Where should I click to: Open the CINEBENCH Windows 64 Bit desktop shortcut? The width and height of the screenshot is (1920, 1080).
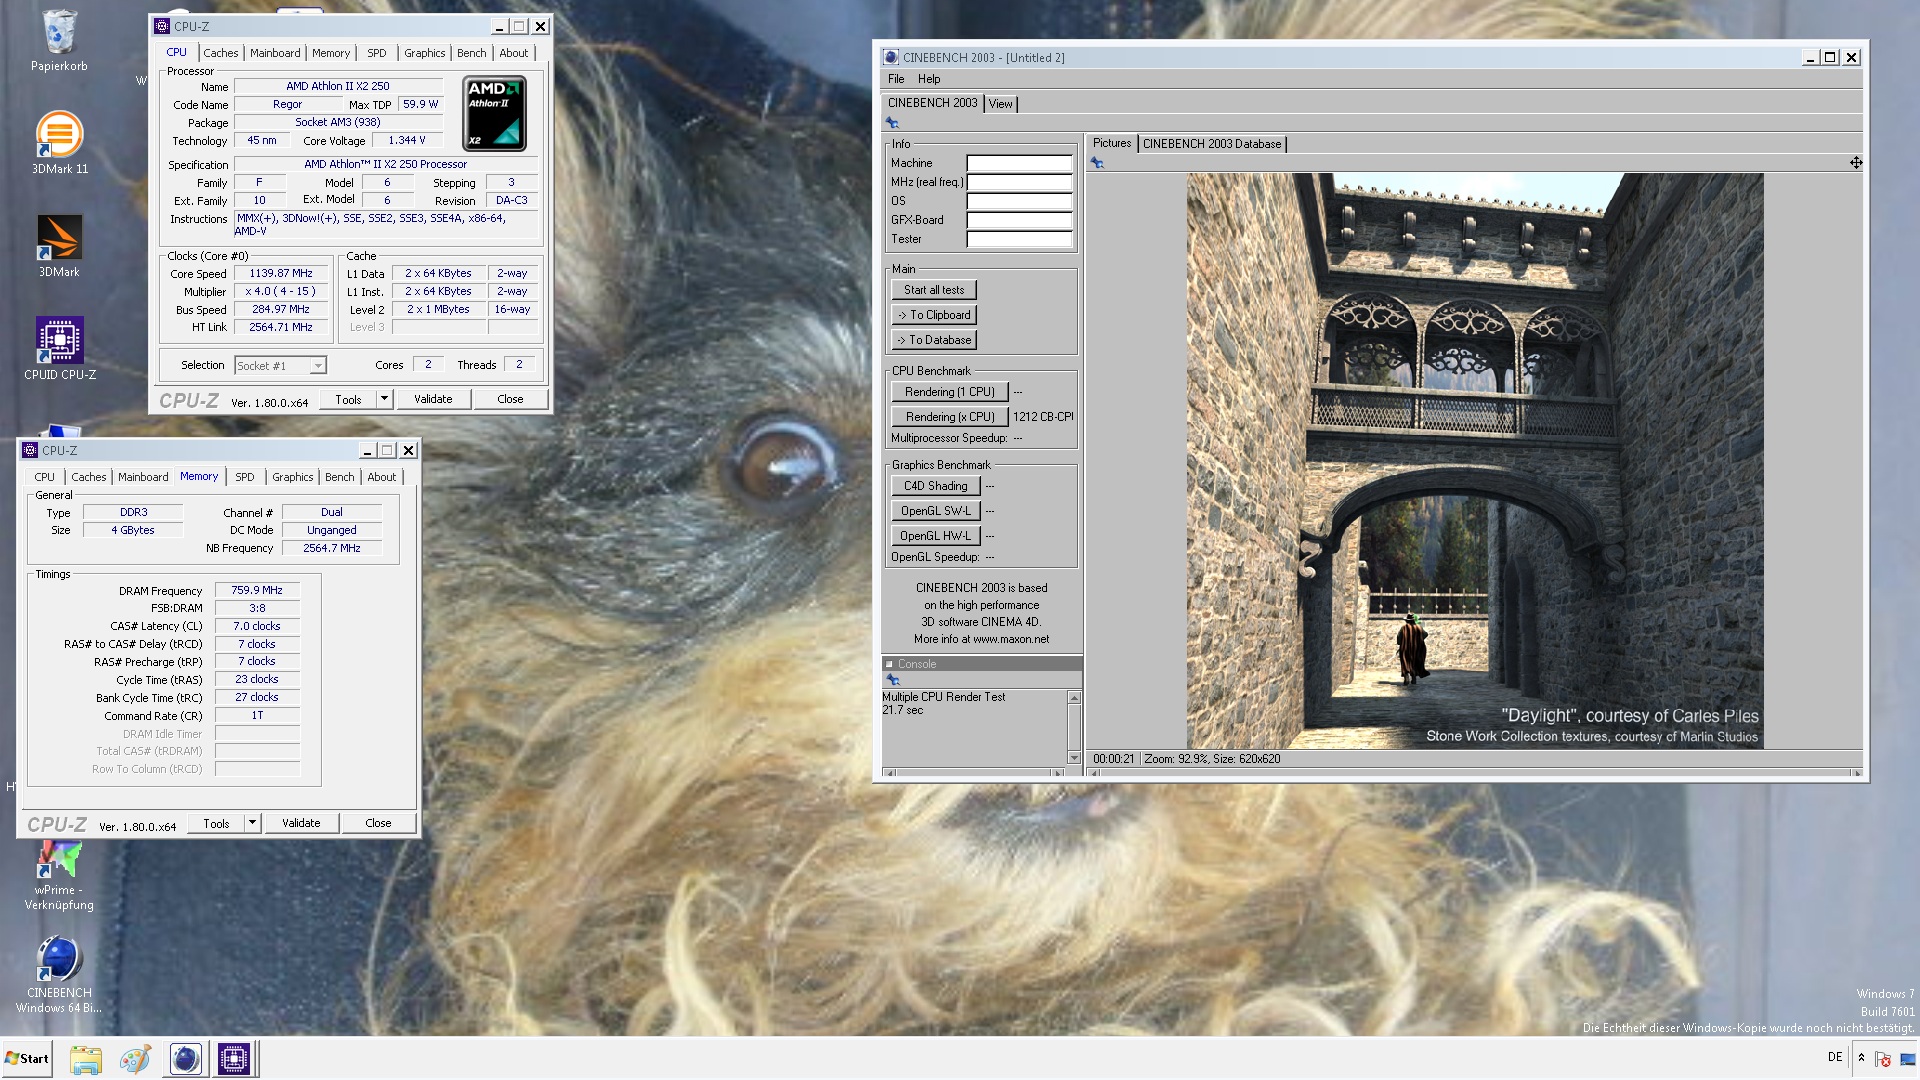[x=59, y=973]
